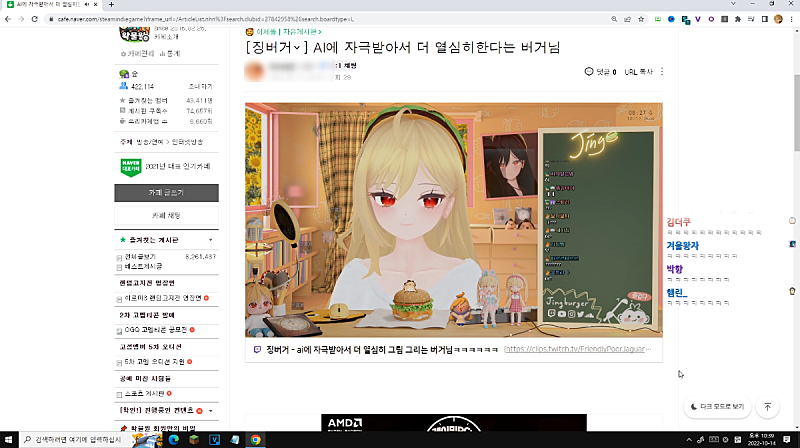Open the OGQ 고멤티콘 공모전 board
800x448 pixels.
(x=156, y=330)
